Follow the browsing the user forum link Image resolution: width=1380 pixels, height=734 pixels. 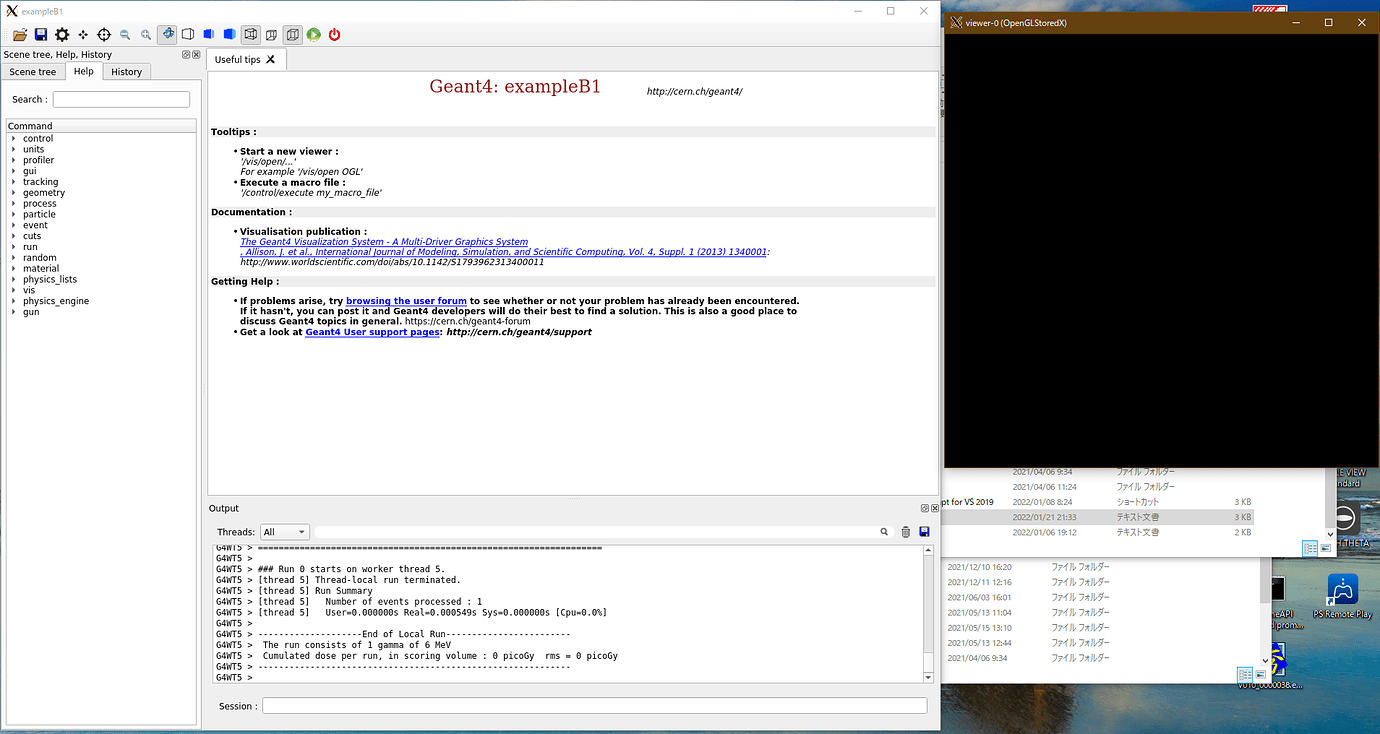click(x=406, y=300)
